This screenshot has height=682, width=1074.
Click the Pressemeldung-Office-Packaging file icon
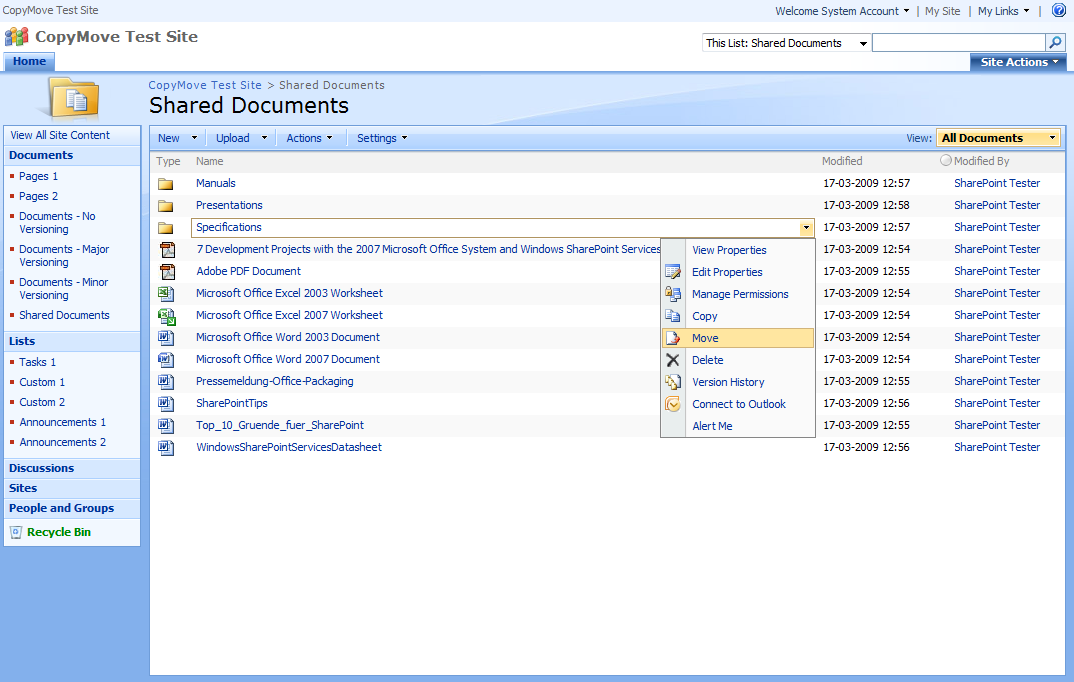coord(166,381)
